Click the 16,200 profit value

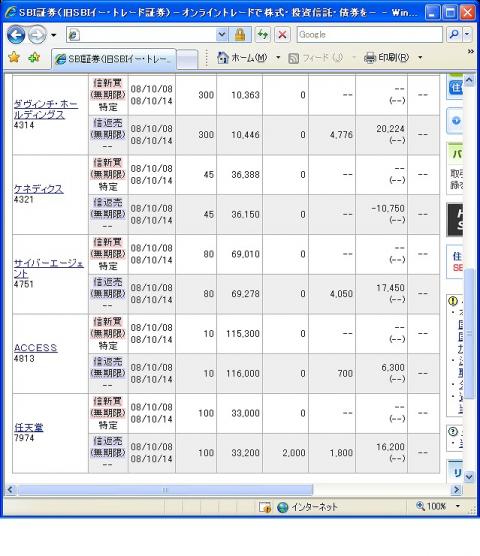point(390,447)
